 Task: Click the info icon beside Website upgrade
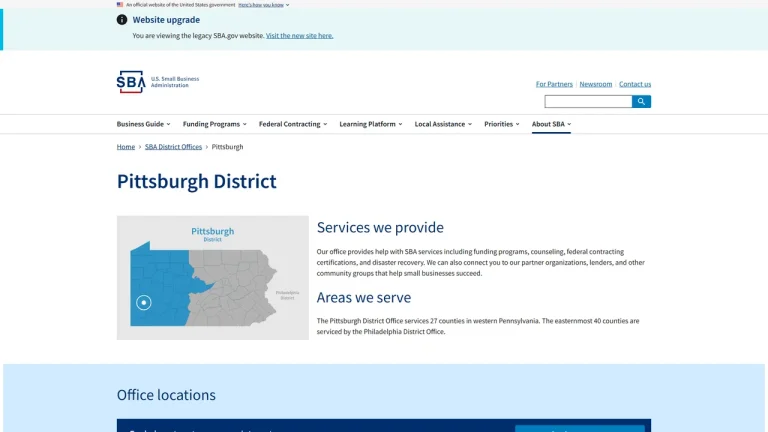point(122,20)
